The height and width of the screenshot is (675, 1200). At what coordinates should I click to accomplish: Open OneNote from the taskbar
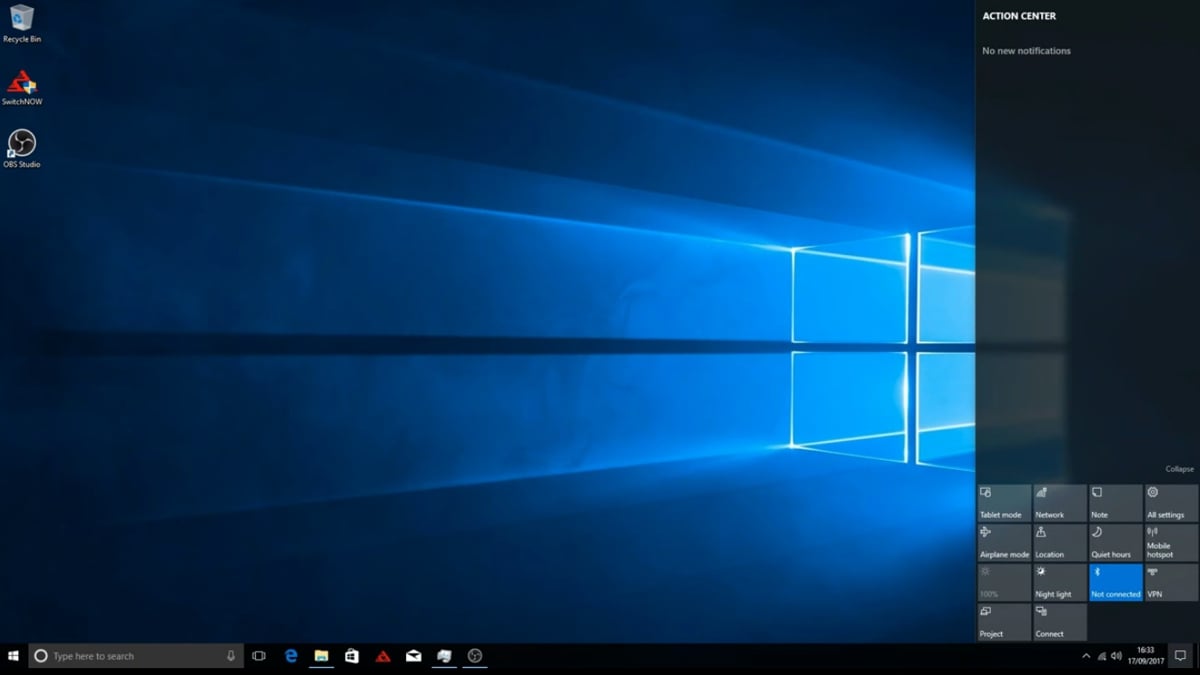coord(443,656)
